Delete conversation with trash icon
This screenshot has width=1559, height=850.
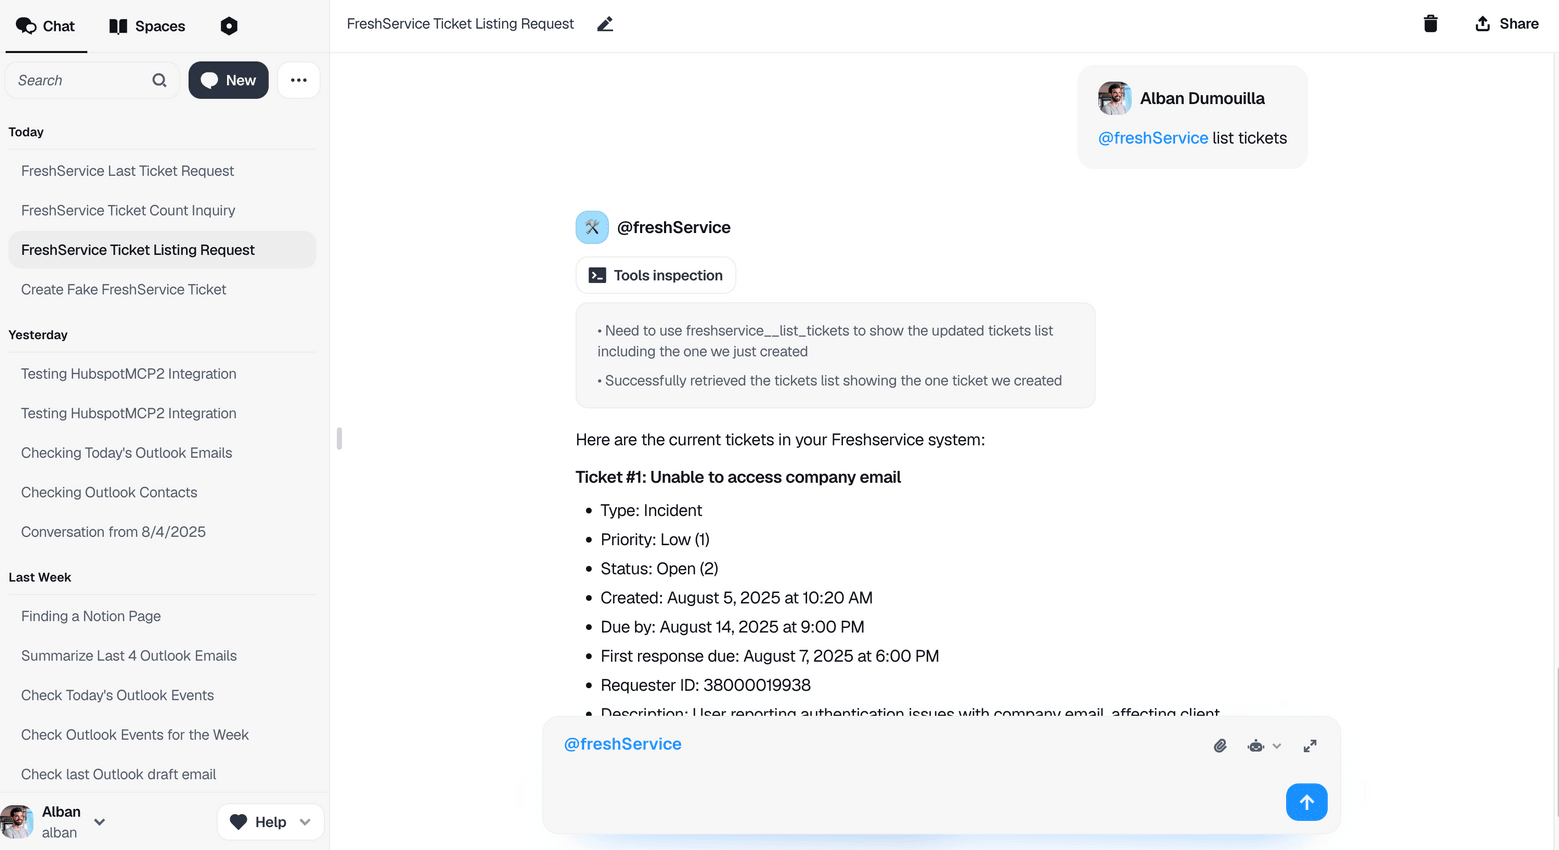point(1430,24)
